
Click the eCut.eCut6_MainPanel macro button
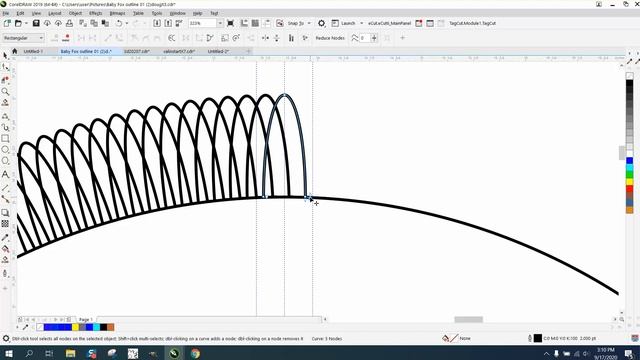[389, 23]
